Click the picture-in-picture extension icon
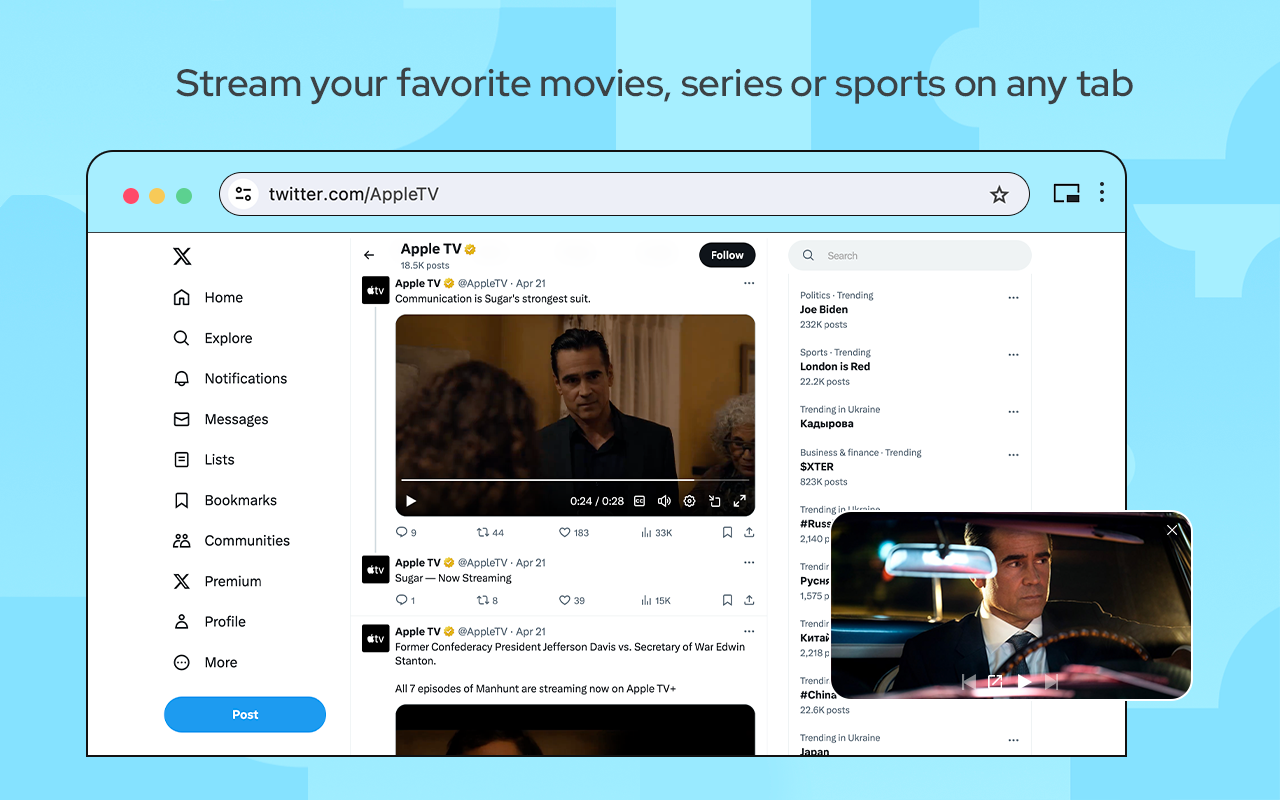 (1066, 194)
